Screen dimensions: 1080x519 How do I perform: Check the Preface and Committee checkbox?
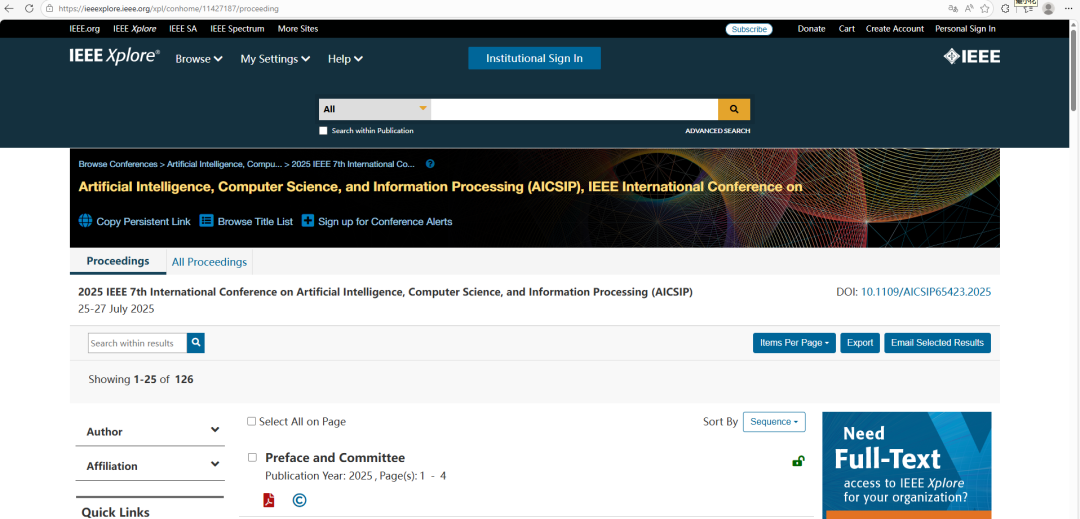(252, 458)
